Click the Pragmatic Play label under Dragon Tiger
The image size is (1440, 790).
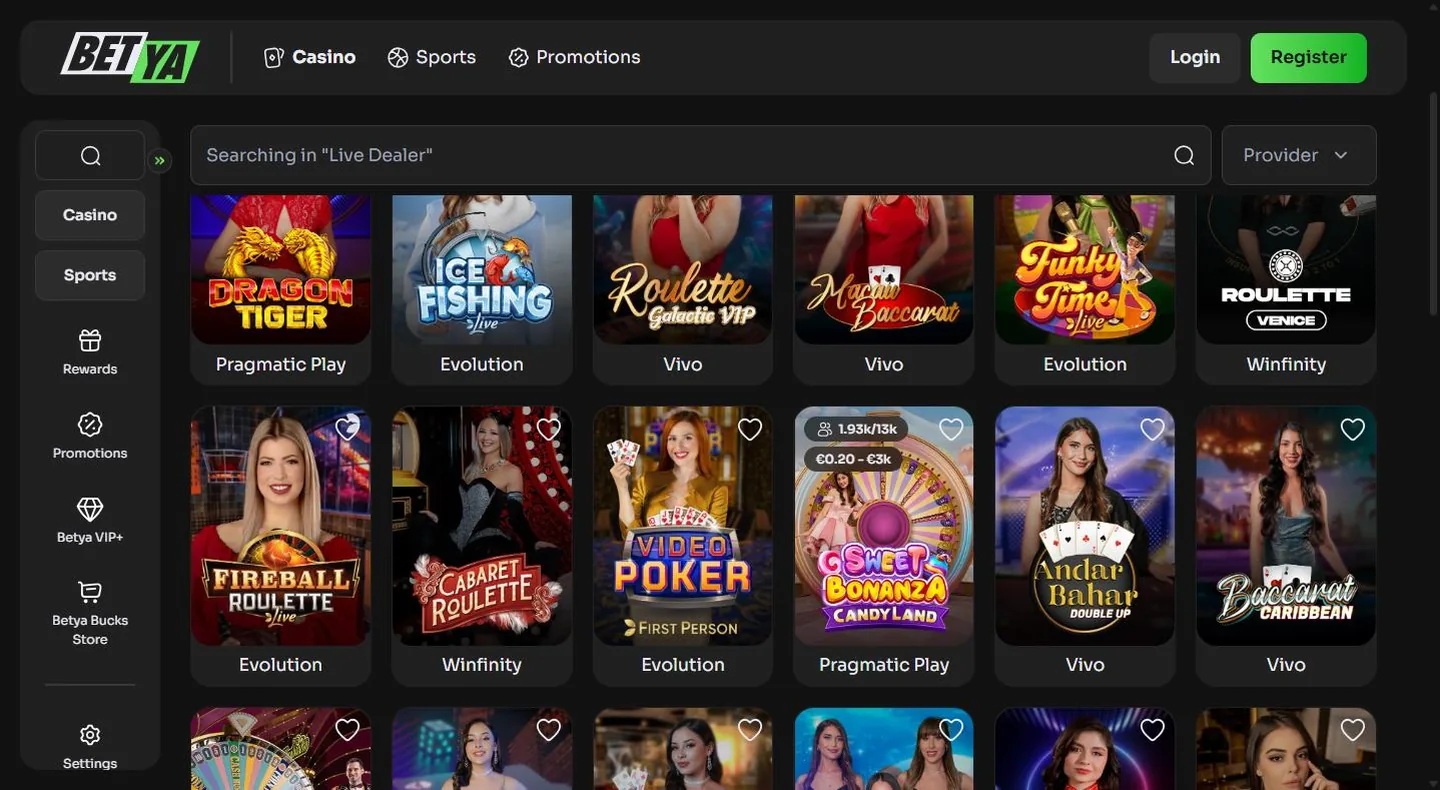pyautogui.click(x=281, y=364)
